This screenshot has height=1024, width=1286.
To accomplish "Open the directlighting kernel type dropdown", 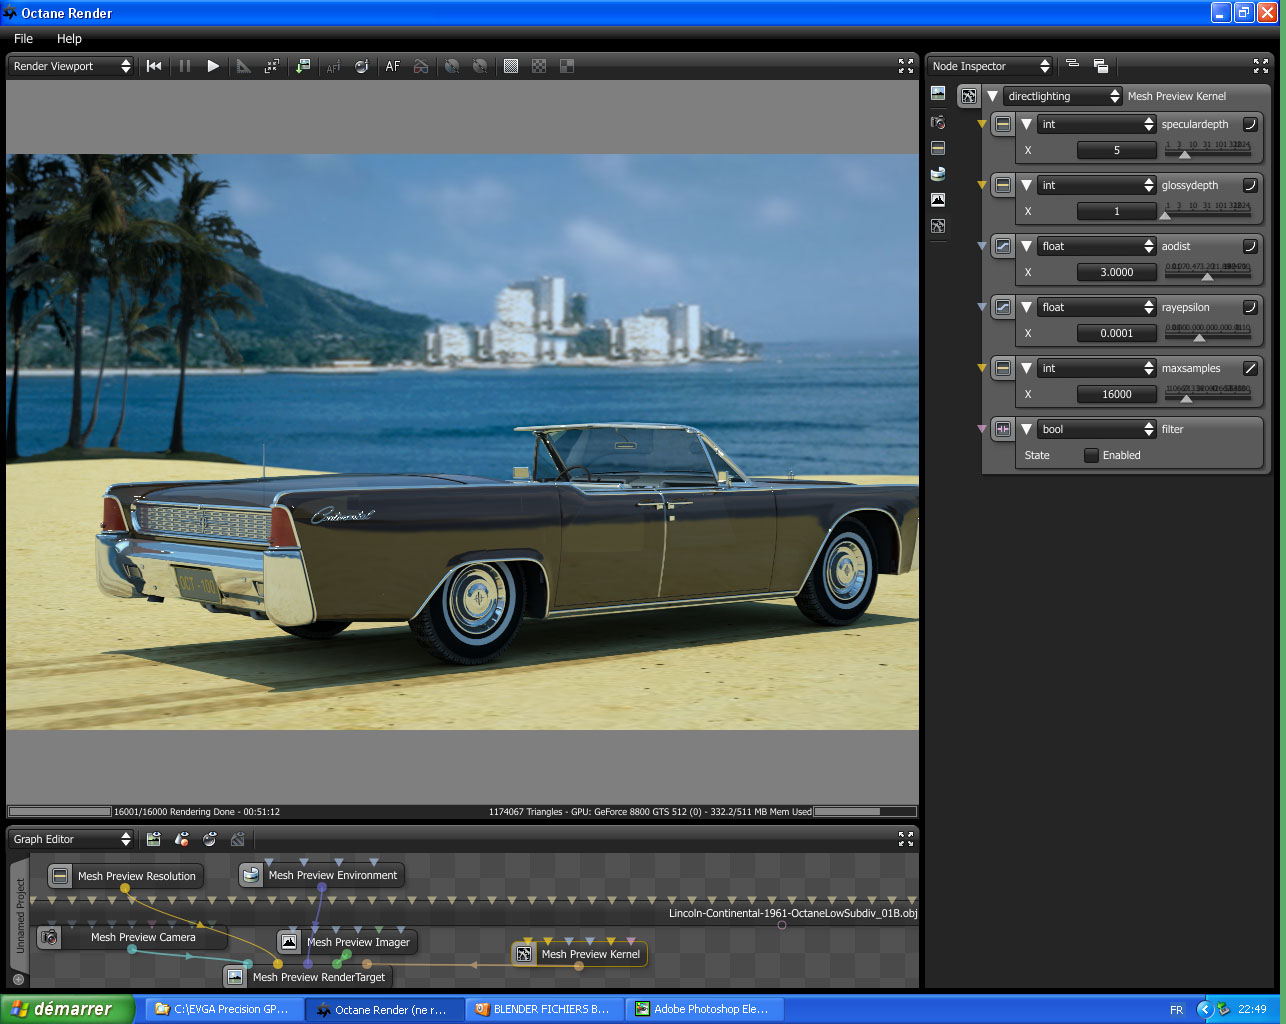I will [1063, 96].
